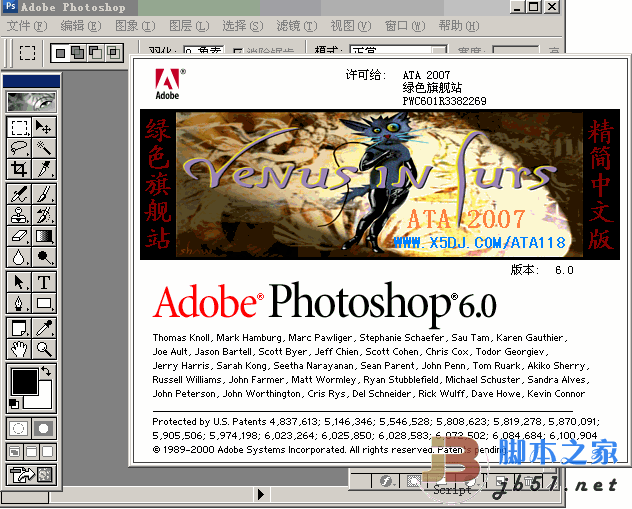The width and height of the screenshot is (632, 509).
Task: Choose Full Screen mode with menu bar
Action: coord(31,452)
